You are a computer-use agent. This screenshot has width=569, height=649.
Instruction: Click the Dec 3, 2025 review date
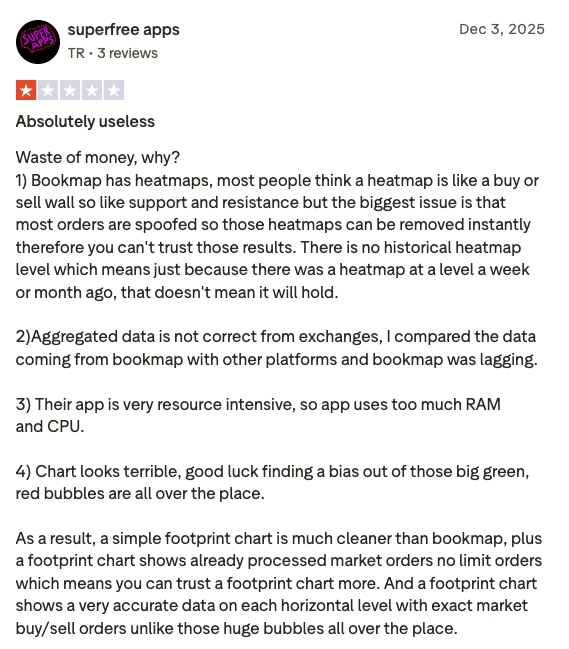pos(502,29)
